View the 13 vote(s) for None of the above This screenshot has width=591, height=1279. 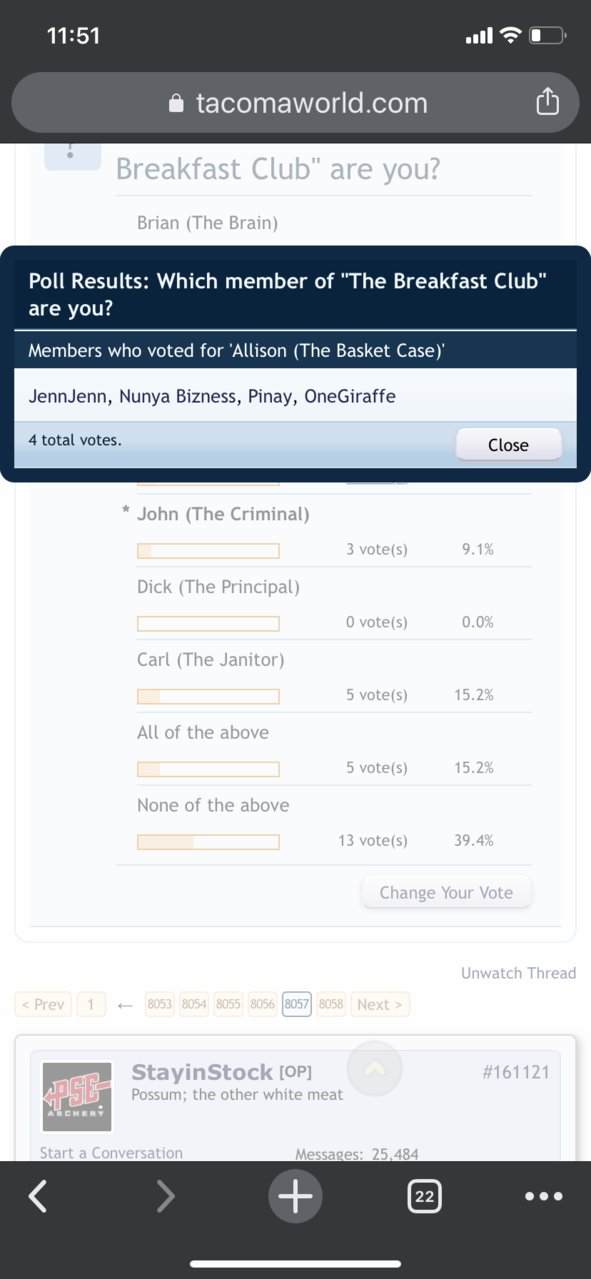372,841
